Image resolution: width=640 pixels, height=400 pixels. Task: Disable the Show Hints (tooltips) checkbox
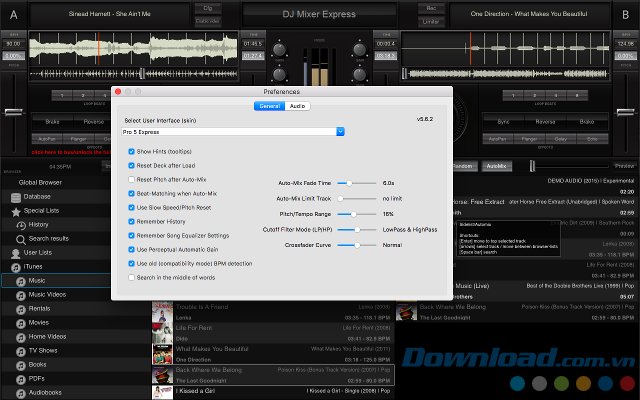[x=132, y=151]
